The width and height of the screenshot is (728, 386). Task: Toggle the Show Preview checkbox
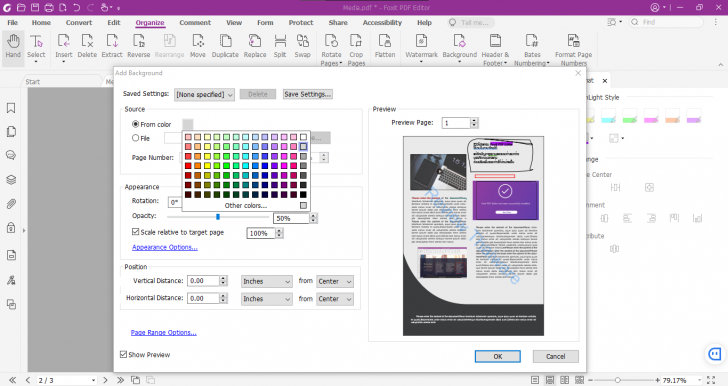pos(124,354)
